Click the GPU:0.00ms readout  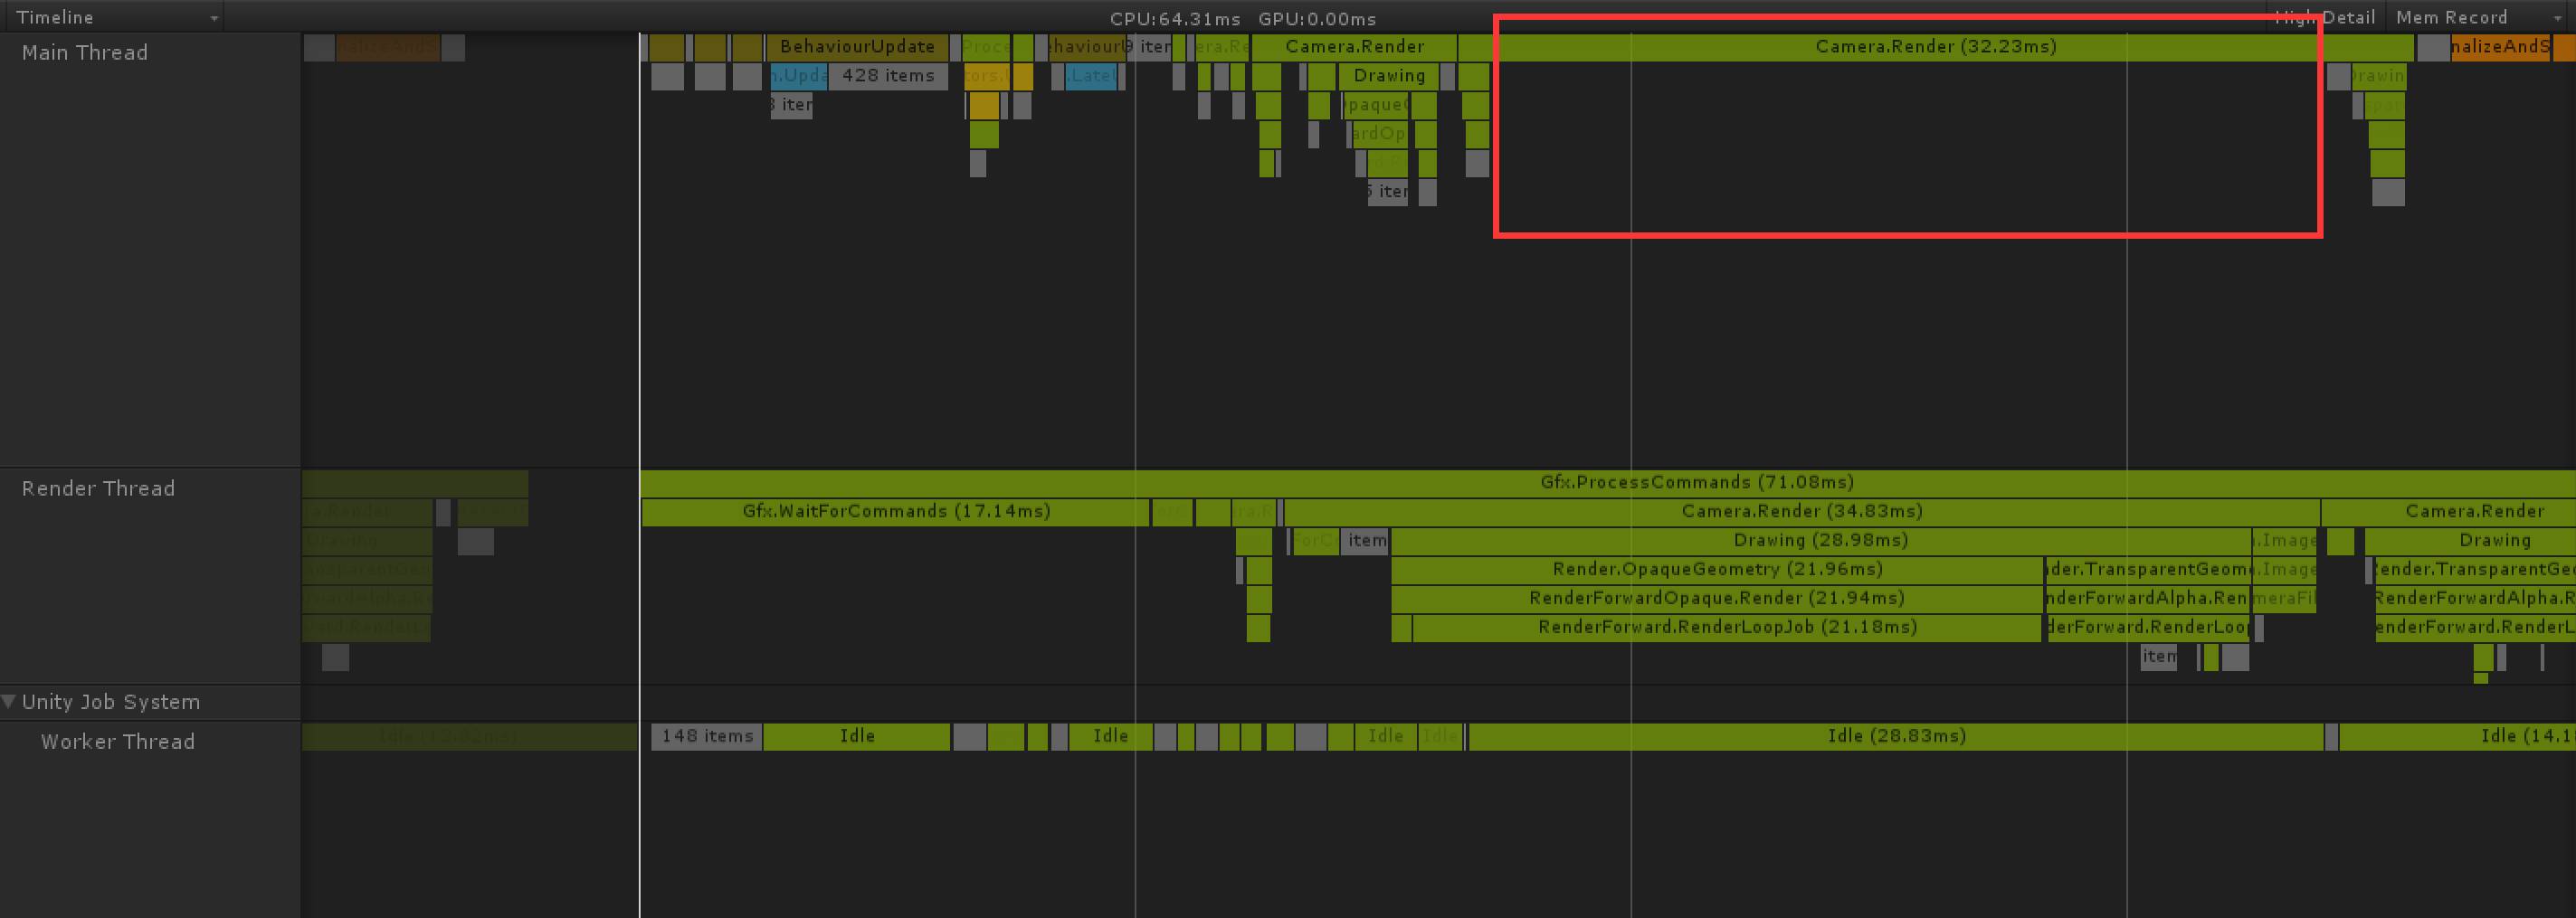[1317, 18]
